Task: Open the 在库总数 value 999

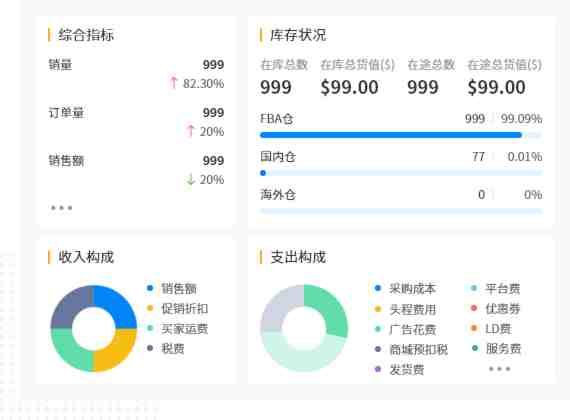Action: 276,87
